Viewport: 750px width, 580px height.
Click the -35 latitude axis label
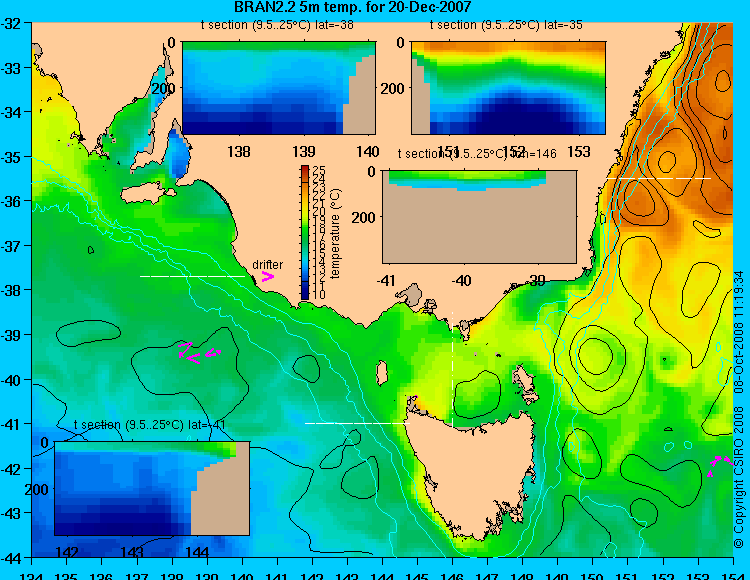click(11, 156)
